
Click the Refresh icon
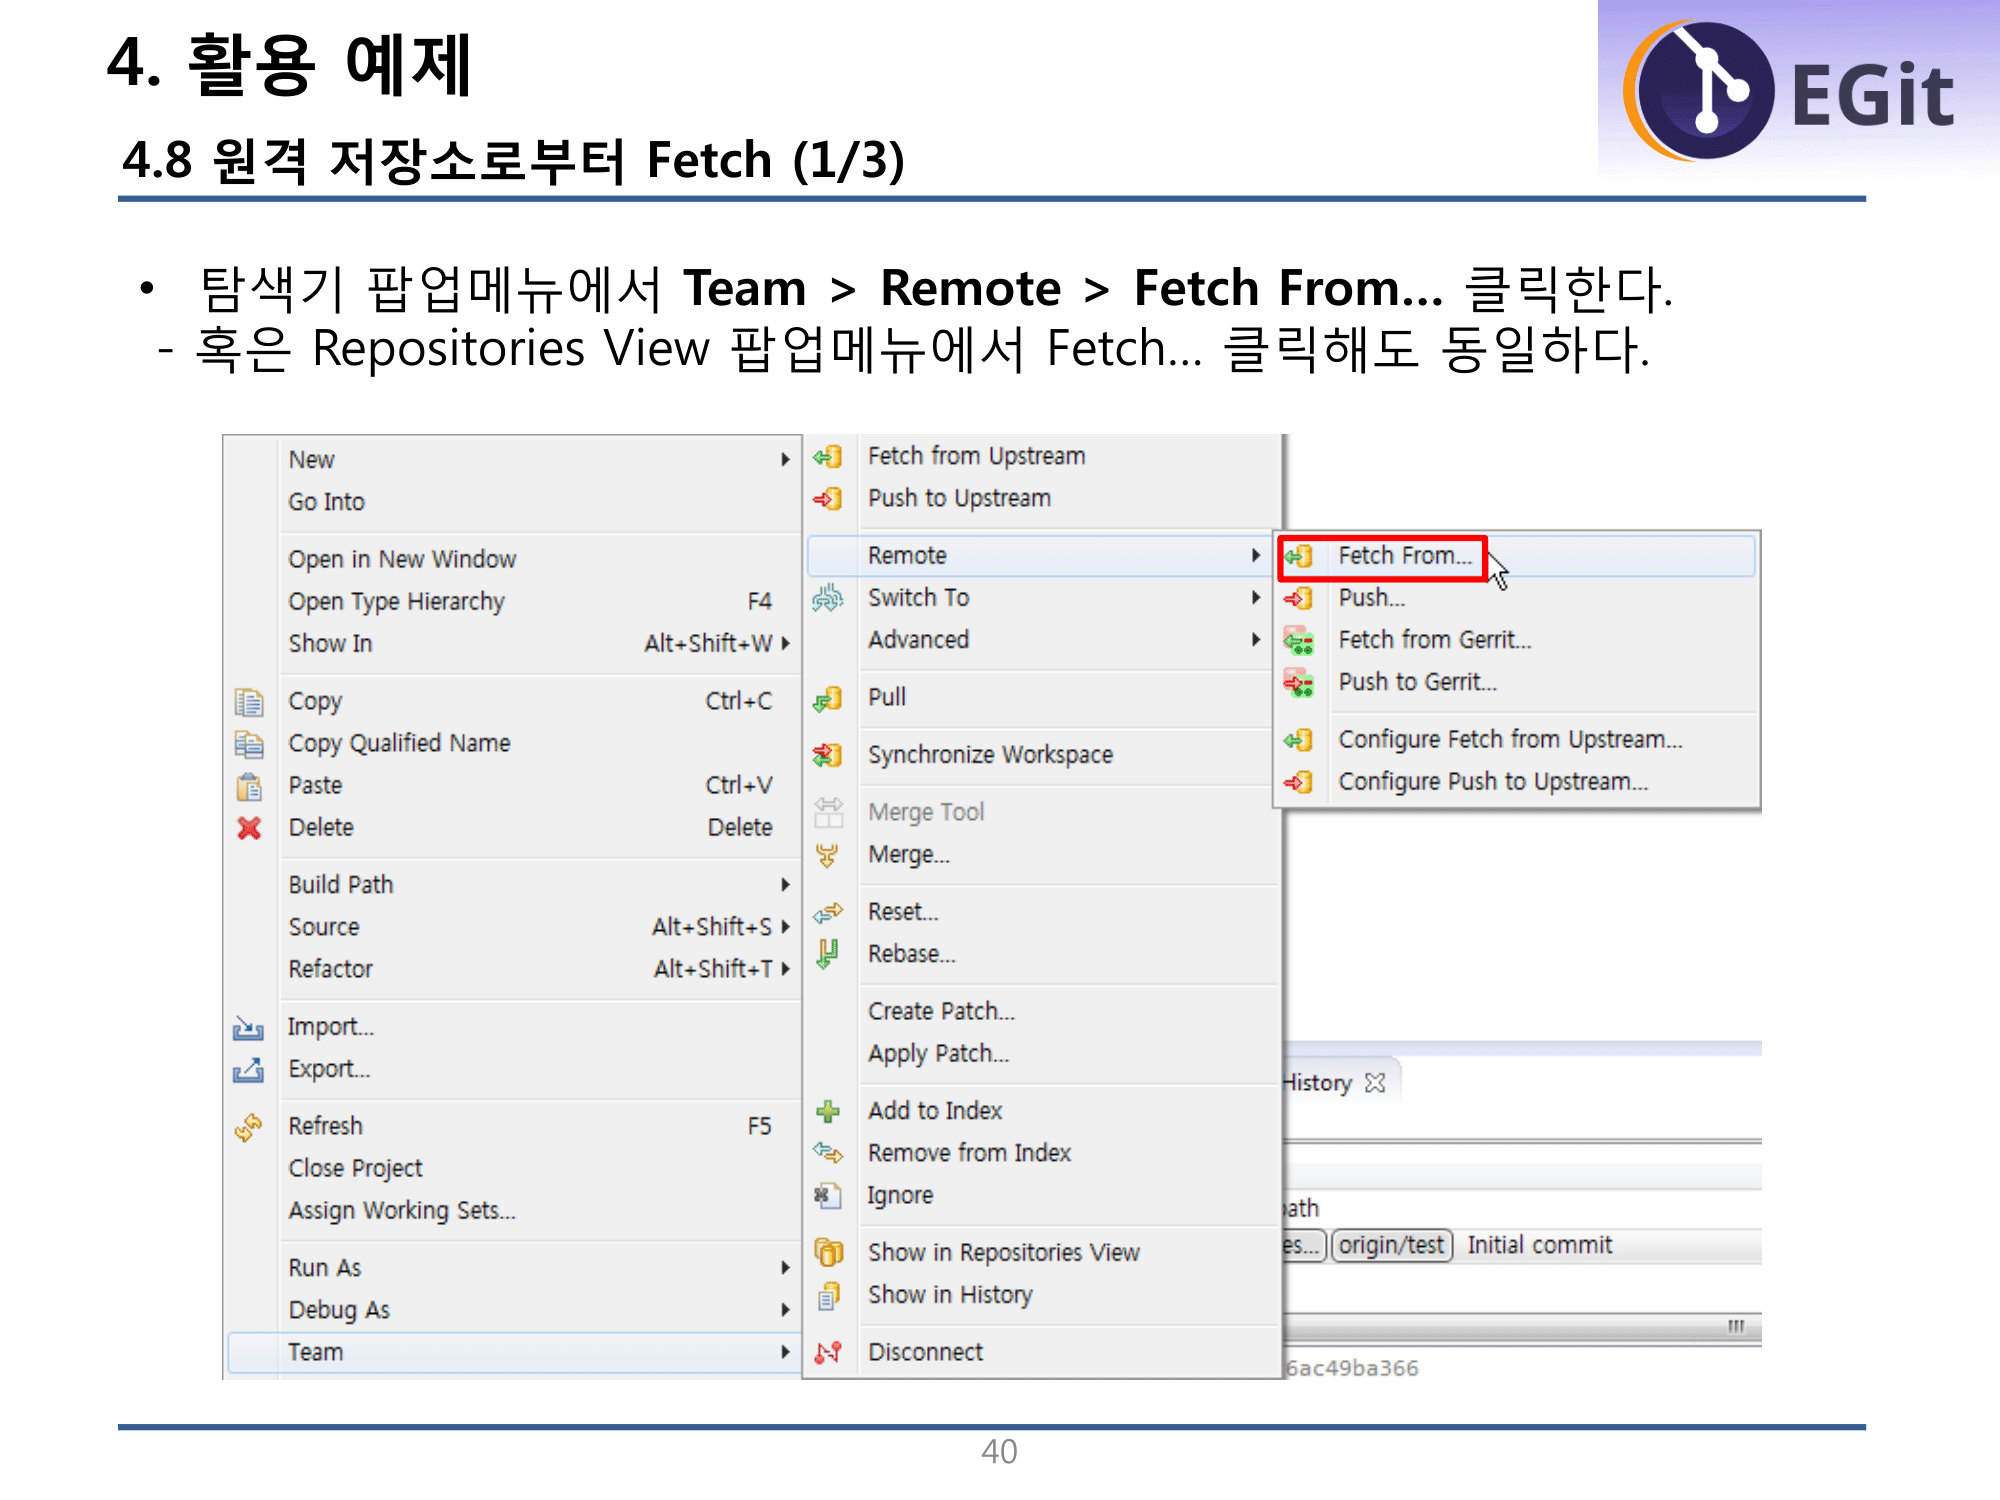pyautogui.click(x=249, y=1127)
